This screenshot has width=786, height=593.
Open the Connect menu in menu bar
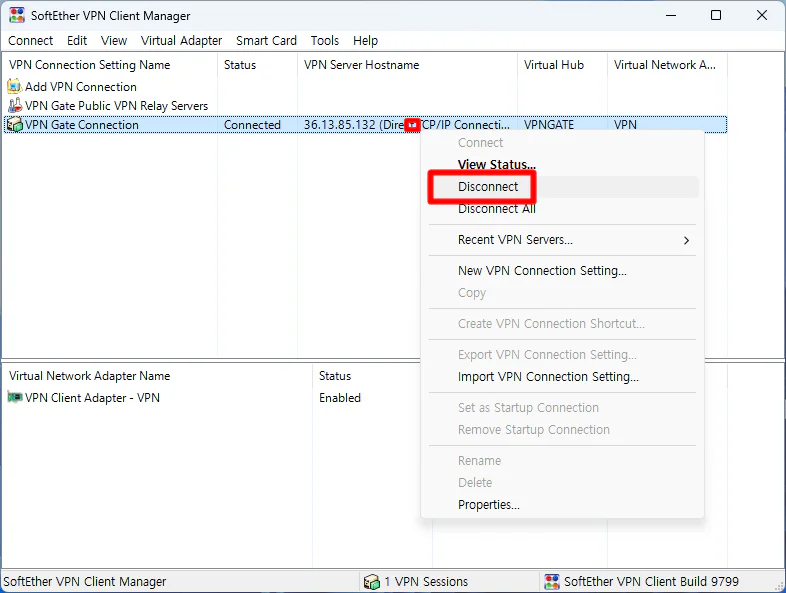31,41
